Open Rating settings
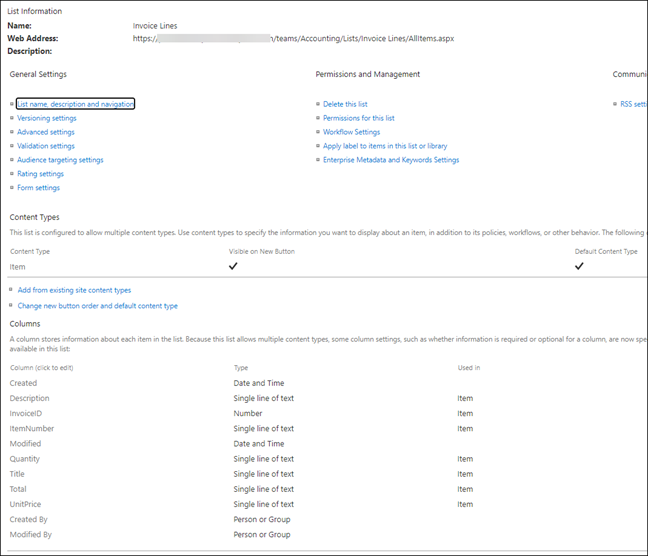 (x=40, y=174)
